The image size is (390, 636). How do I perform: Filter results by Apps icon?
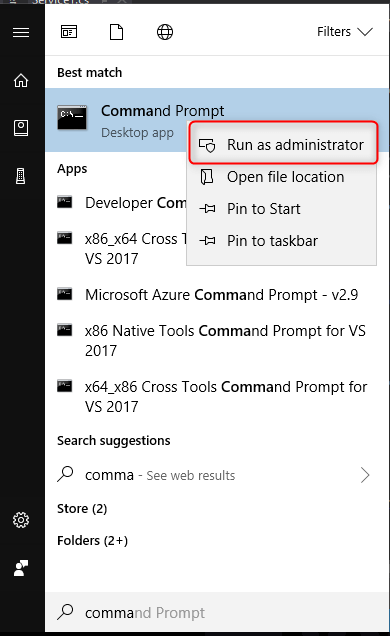[69, 32]
